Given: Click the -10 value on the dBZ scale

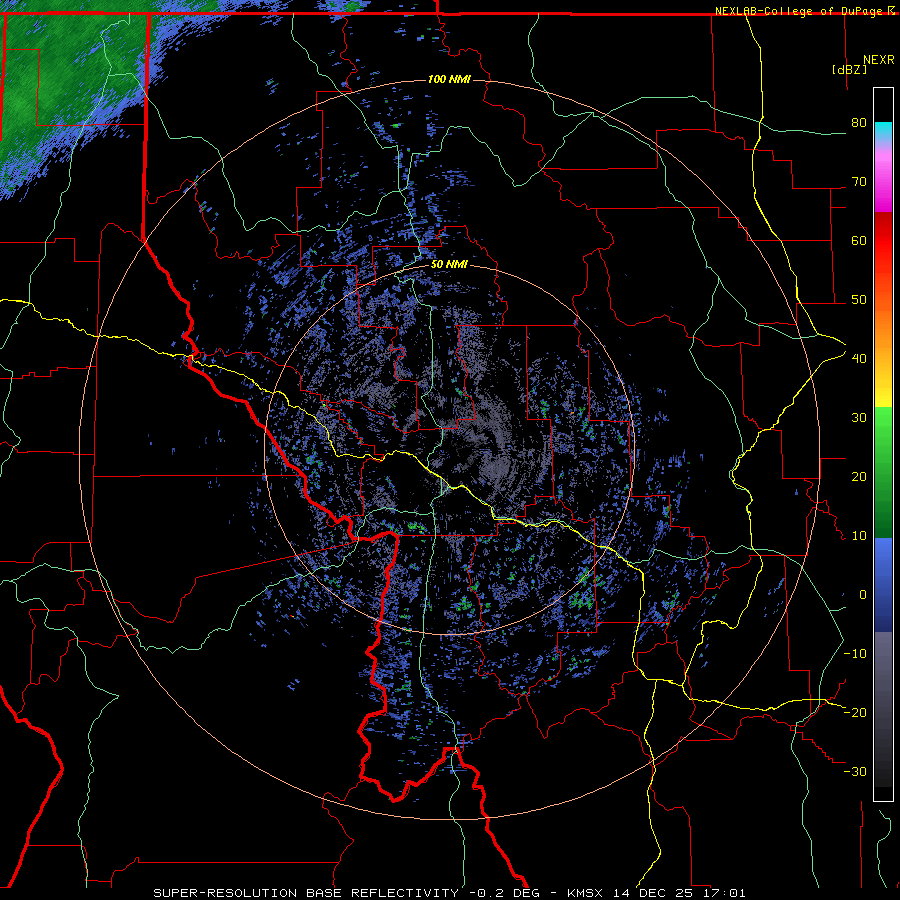Looking at the screenshot, I should pos(855,654).
